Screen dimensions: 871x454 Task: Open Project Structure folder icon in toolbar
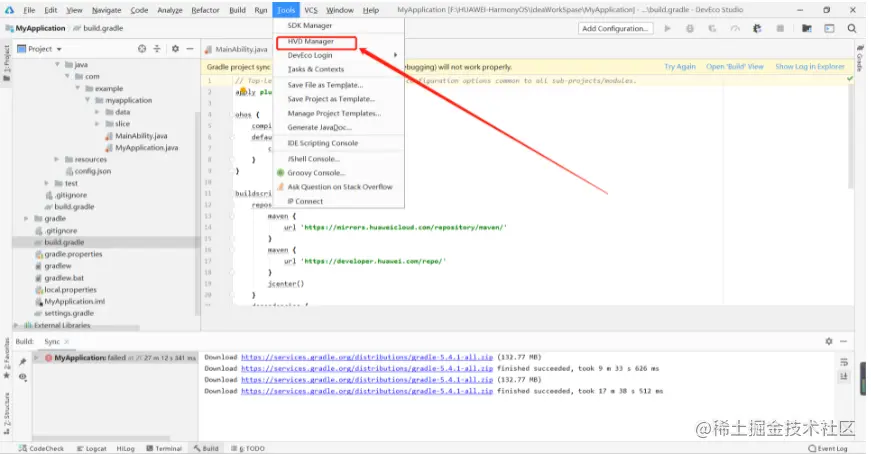click(x=807, y=28)
